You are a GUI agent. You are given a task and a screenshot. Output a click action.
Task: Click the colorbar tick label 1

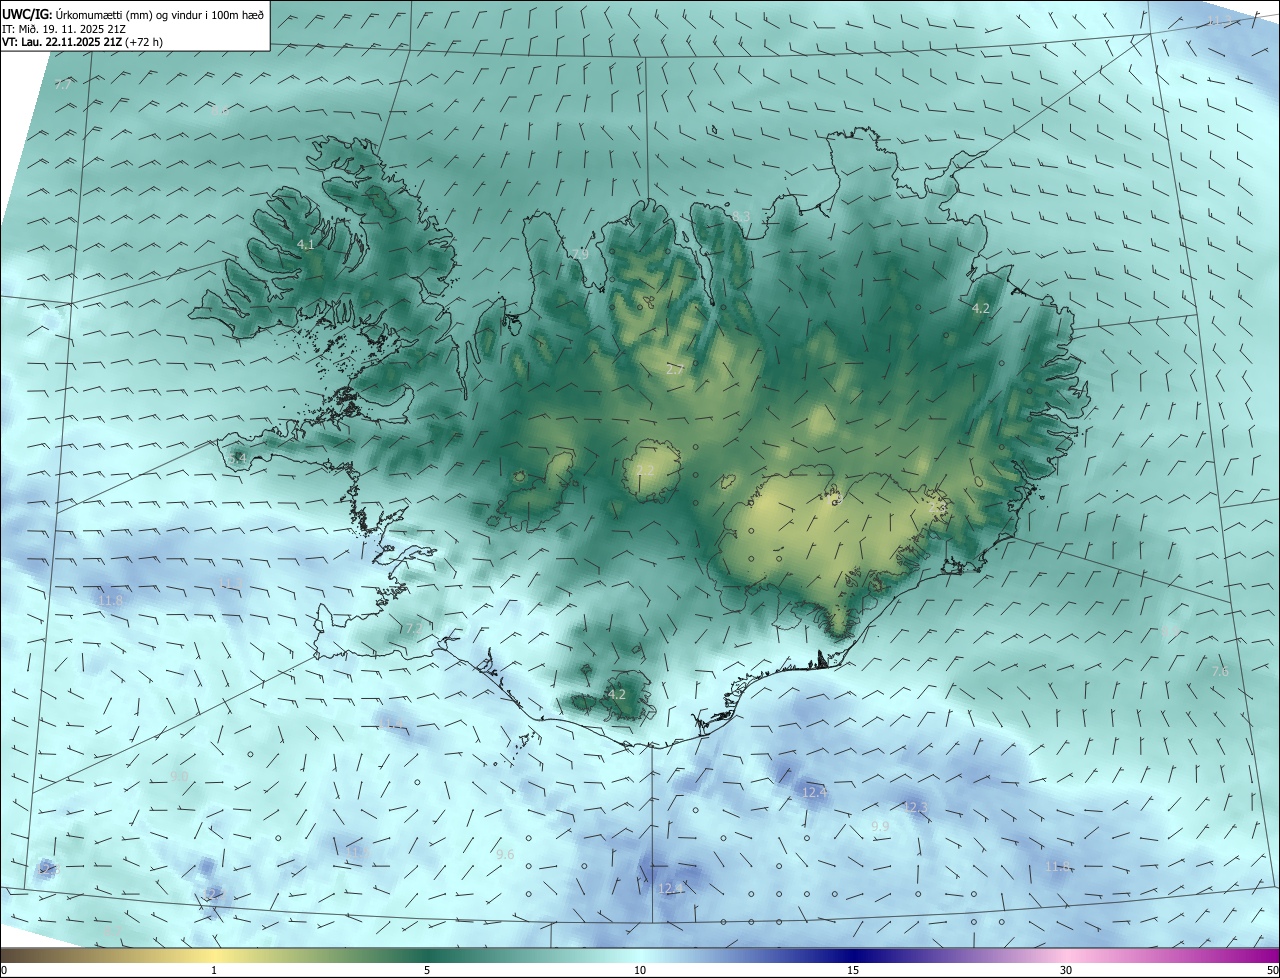tap(214, 970)
